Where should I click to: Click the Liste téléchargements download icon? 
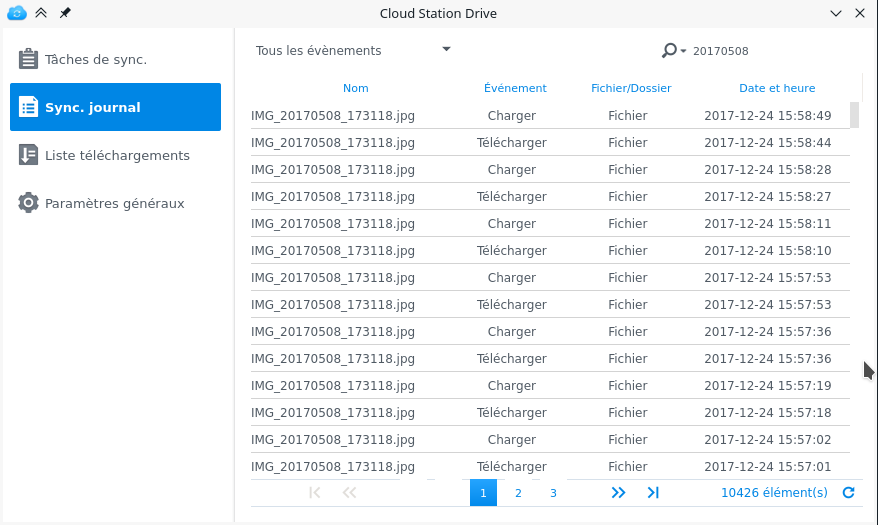pyautogui.click(x=28, y=155)
